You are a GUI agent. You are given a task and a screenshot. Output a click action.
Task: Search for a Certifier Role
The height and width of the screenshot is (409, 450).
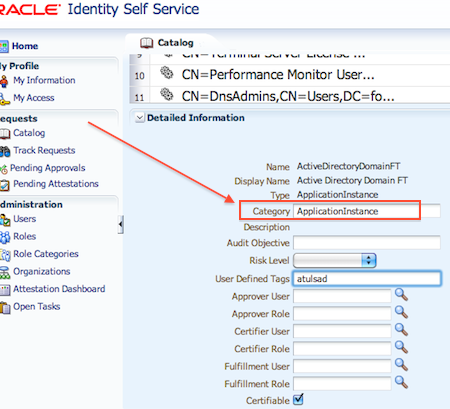[x=401, y=347]
